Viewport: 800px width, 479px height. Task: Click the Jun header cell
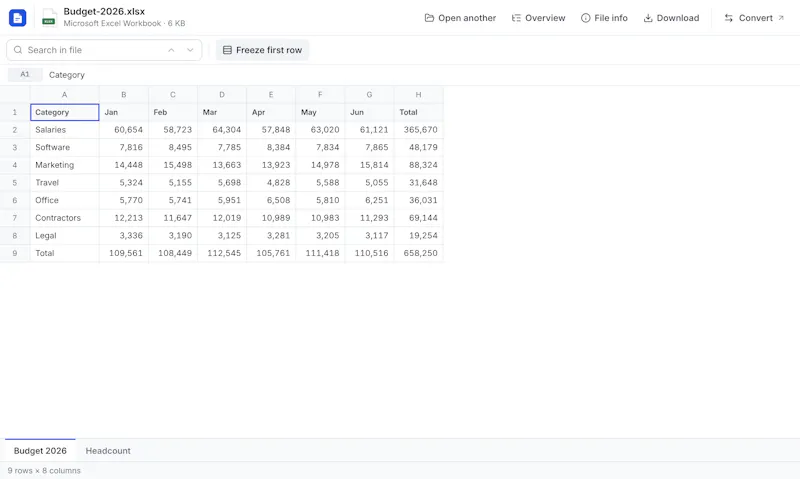[x=369, y=112]
